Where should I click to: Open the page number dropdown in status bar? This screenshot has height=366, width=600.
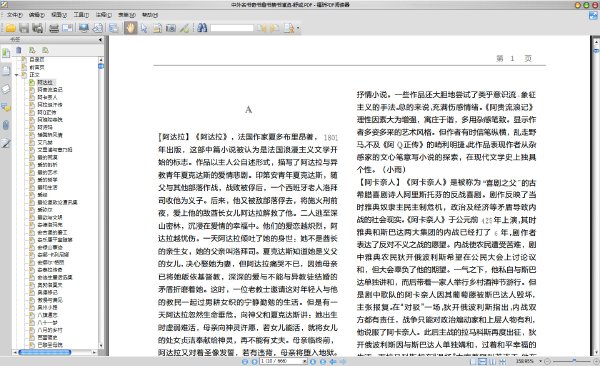tap(305, 361)
